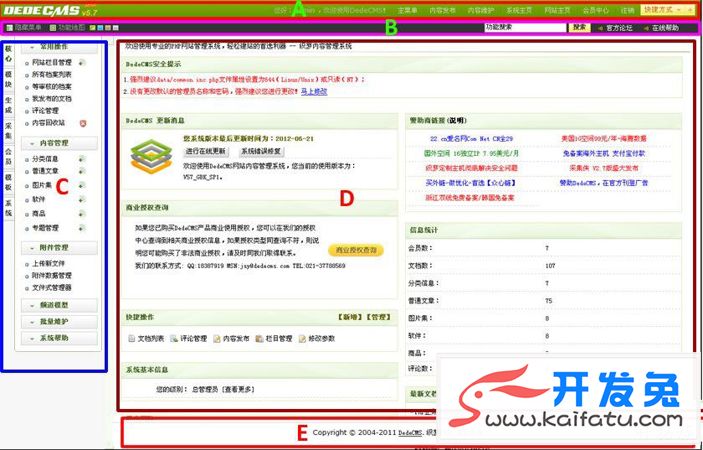Open 所有档案列表 in the sidebar
The width and height of the screenshot is (703, 450).
point(52,75)
